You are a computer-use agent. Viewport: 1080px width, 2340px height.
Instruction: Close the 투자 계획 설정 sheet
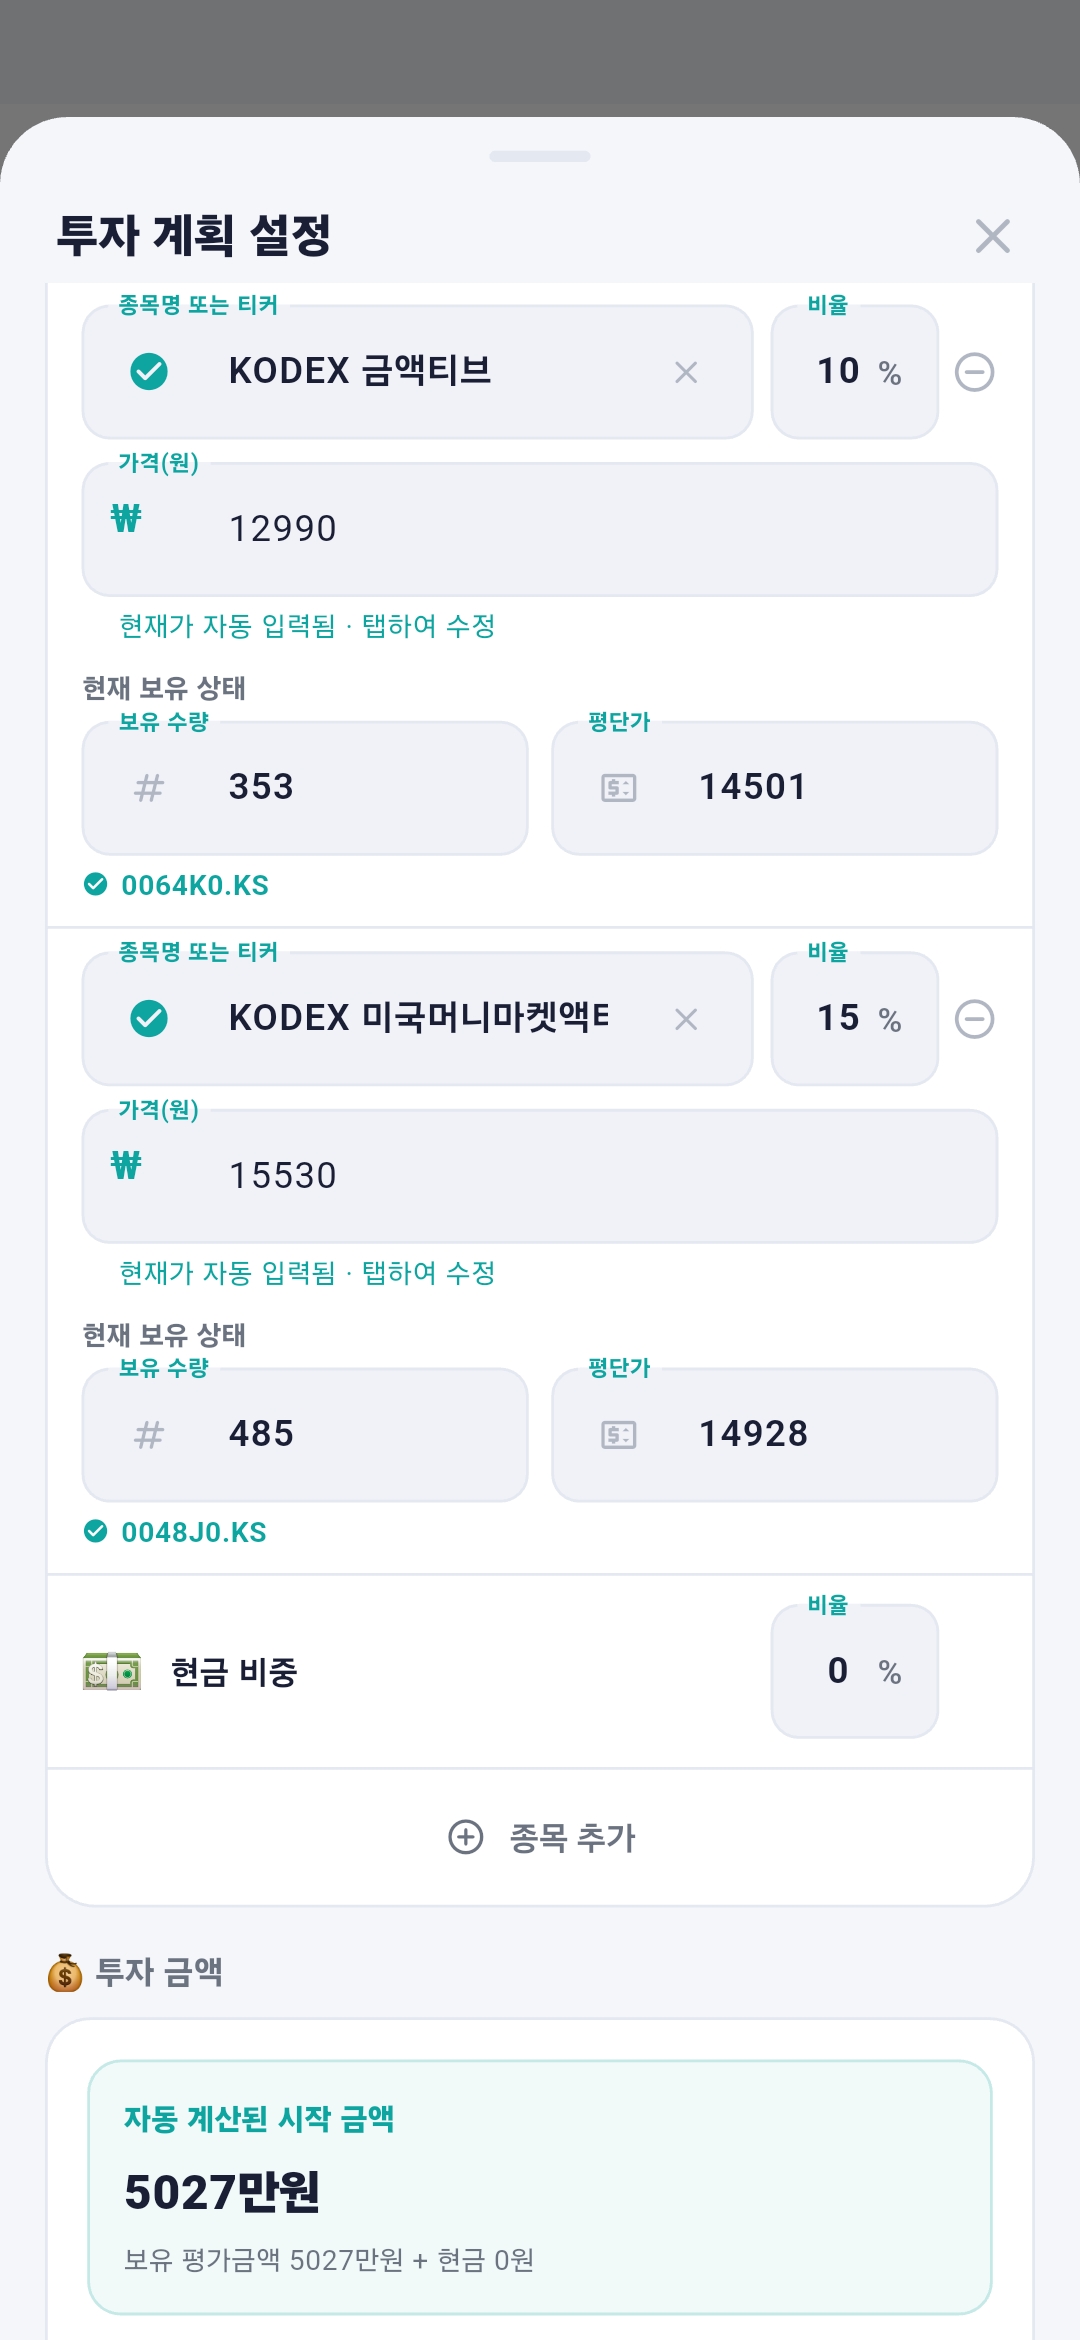pyautogui.click(x=992, y=237)
